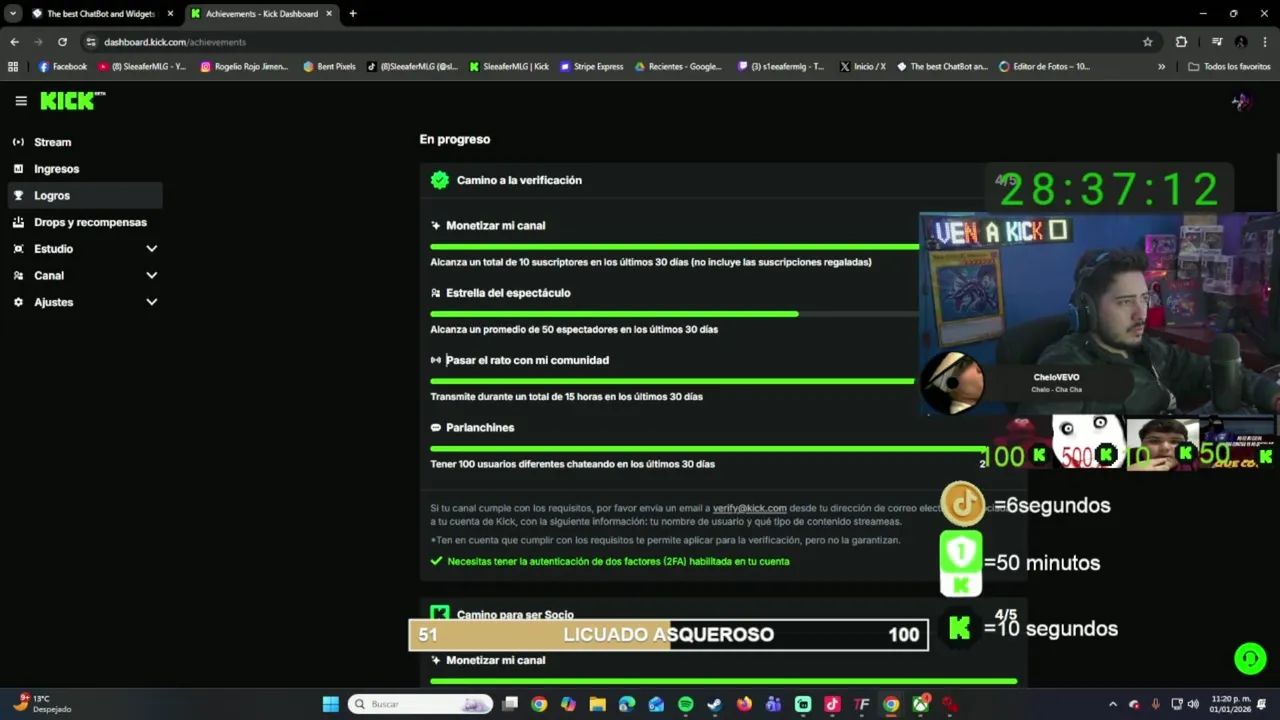This screenshot has height=720, width=1280.
Task: Bookmark this page with the star
Action: coord(1148,42)
